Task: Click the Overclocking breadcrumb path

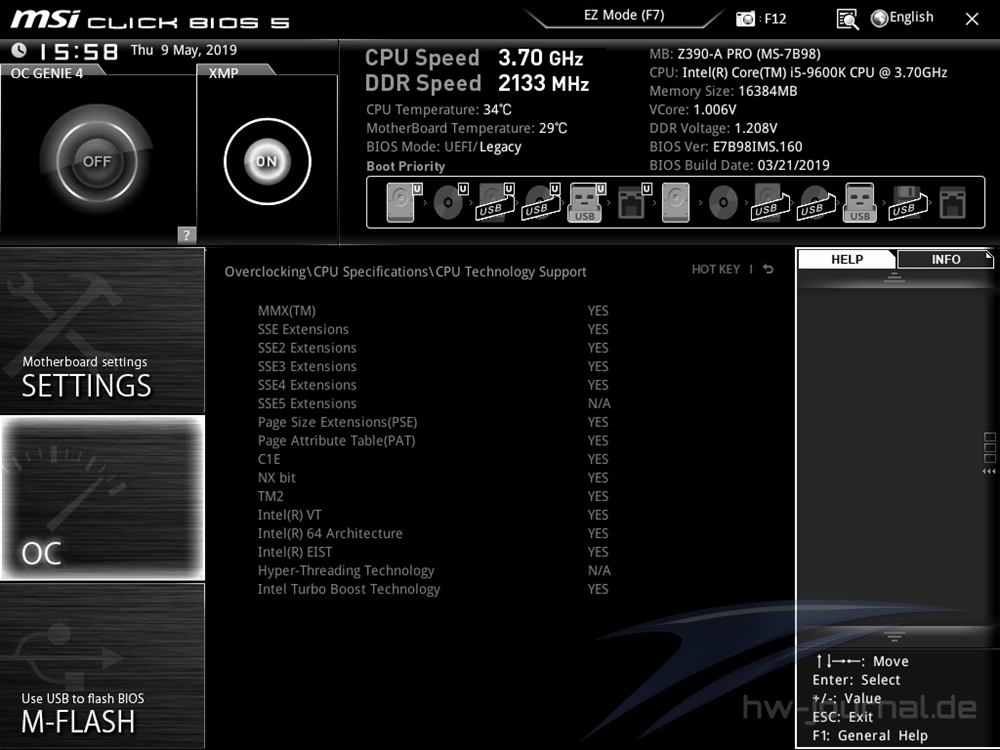Action: [405, 272]
